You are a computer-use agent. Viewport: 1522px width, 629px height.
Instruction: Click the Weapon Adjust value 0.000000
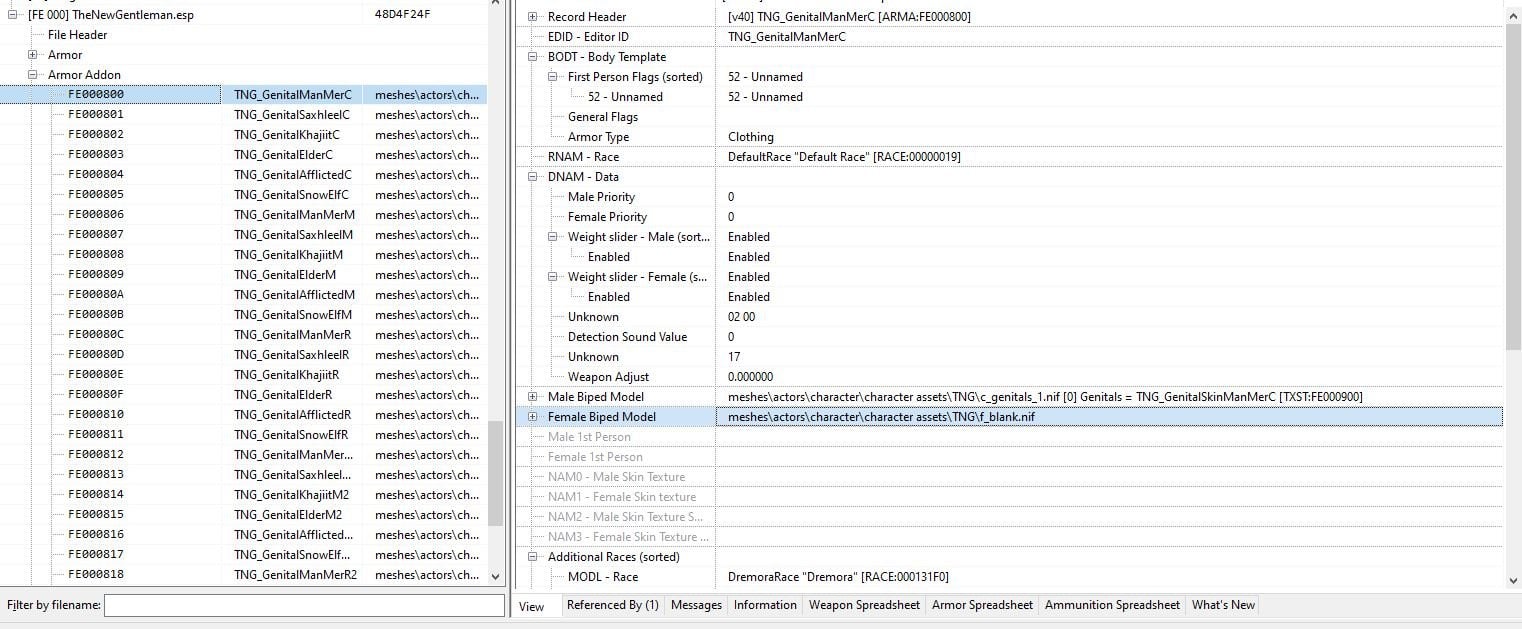click(750, 377)
